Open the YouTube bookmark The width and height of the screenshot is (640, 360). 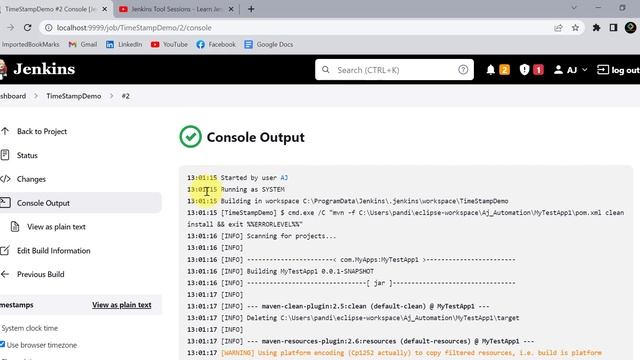169,44
